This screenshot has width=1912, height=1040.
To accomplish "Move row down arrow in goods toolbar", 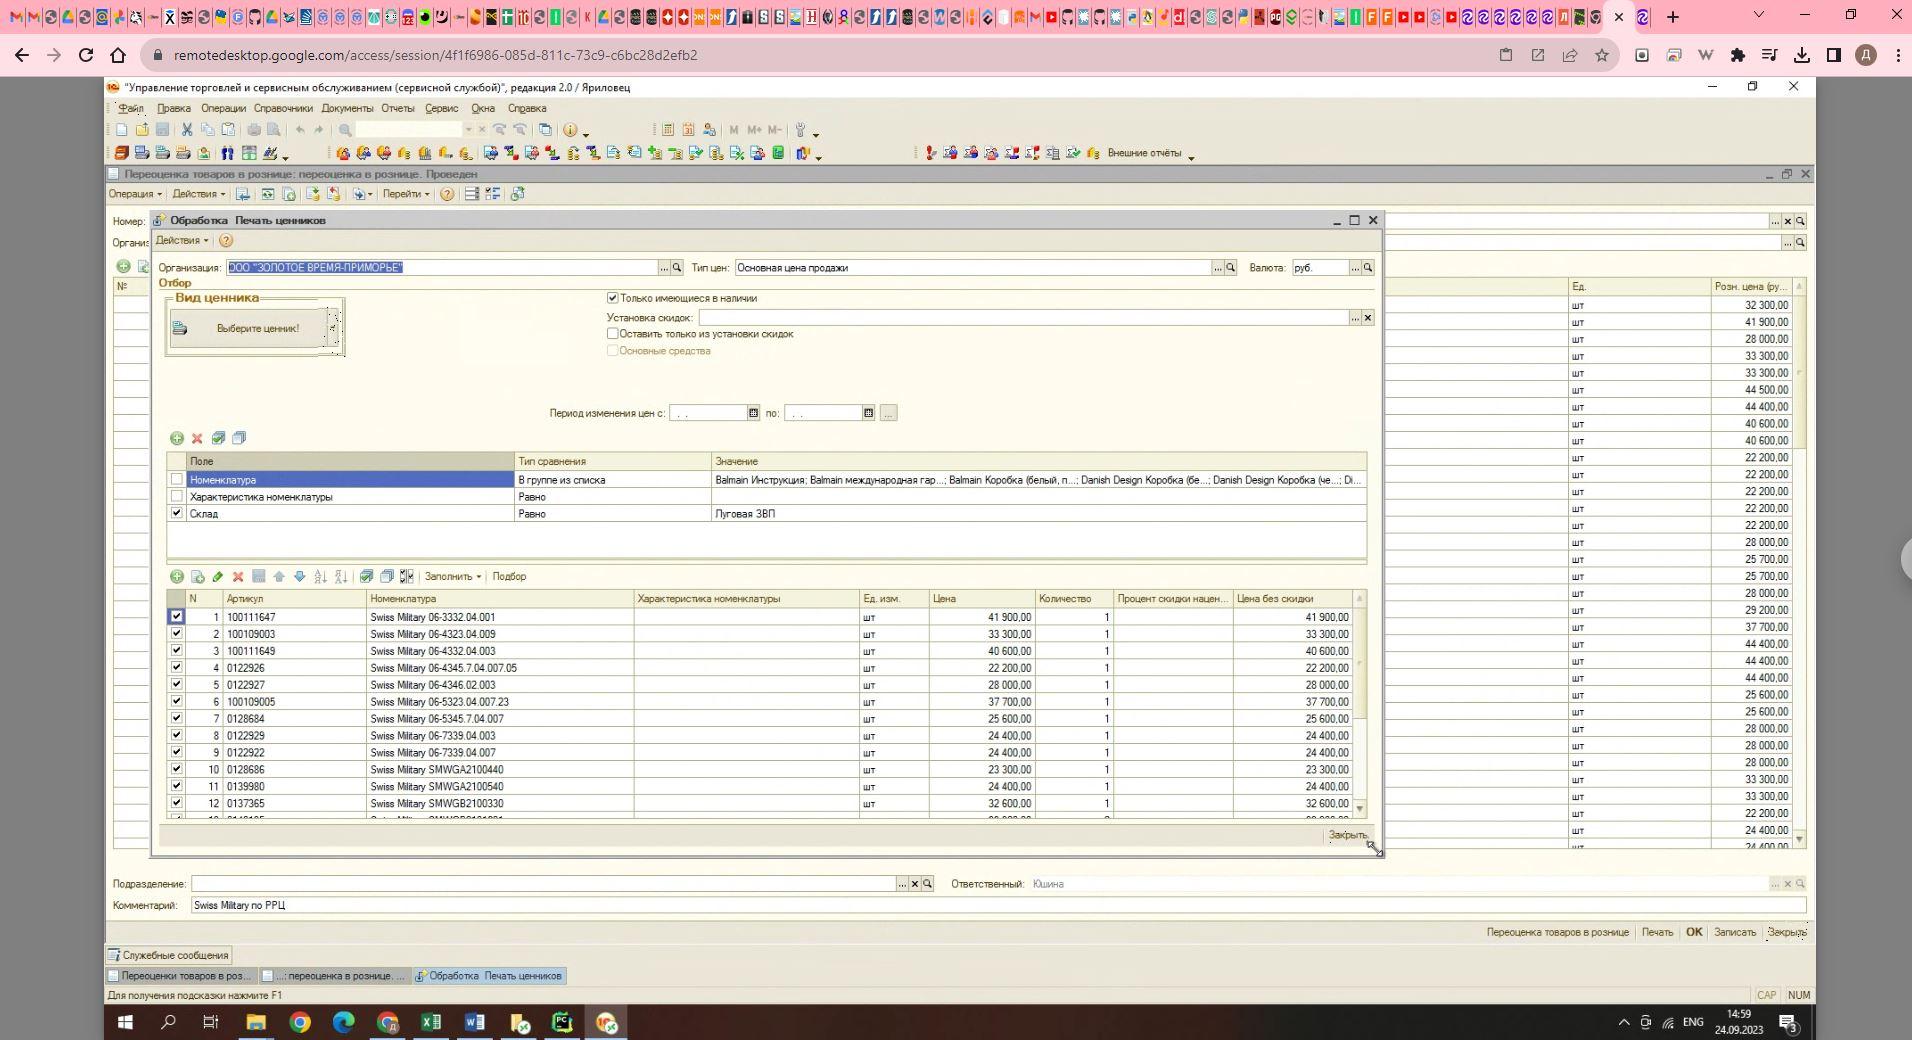I will [299, 577].
